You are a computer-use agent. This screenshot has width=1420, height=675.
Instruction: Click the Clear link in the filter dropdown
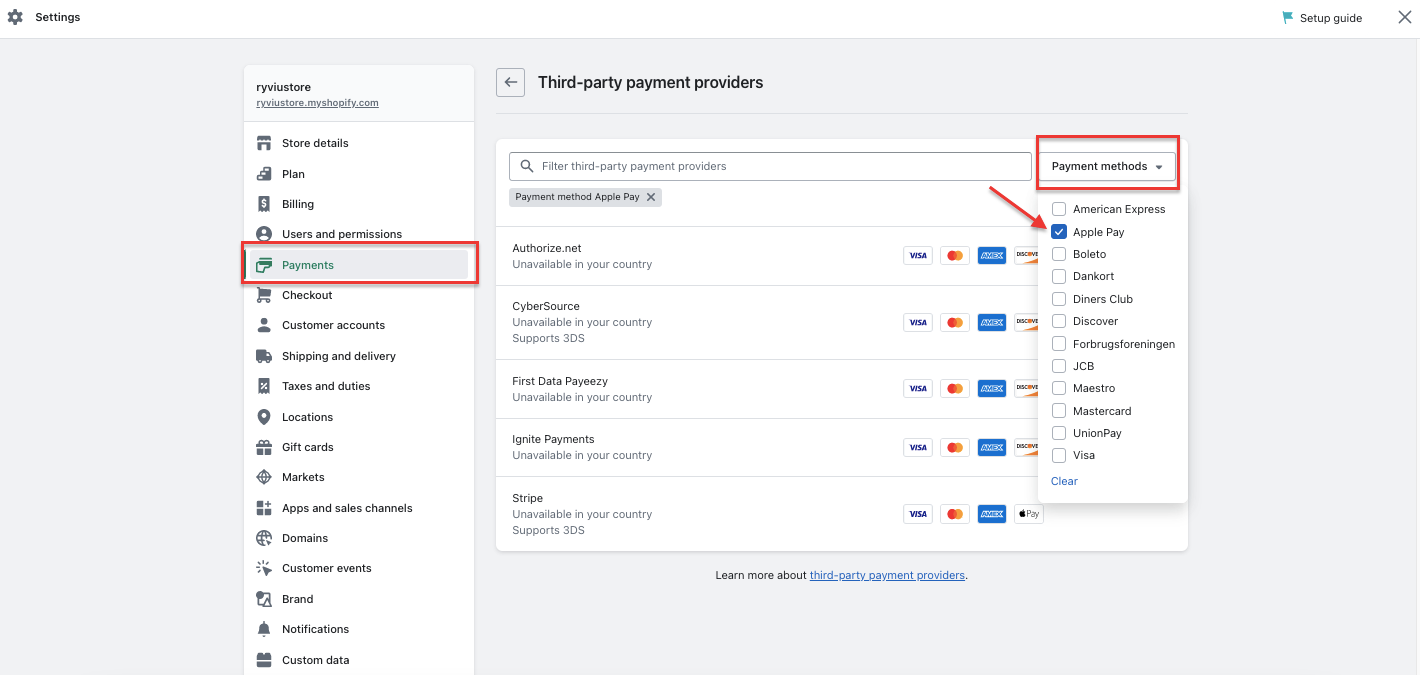tap(1063, 481)
